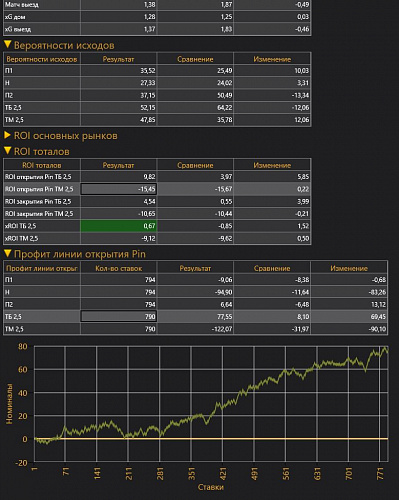Select the Н profit result -94,90
This screenshot has width=399, height=500.
[195, 292]
